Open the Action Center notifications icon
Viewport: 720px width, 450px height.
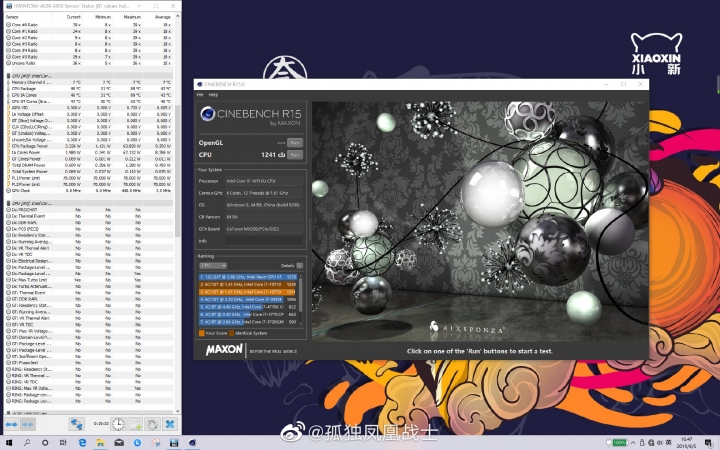pyautogui.click(x=709, y=443)
